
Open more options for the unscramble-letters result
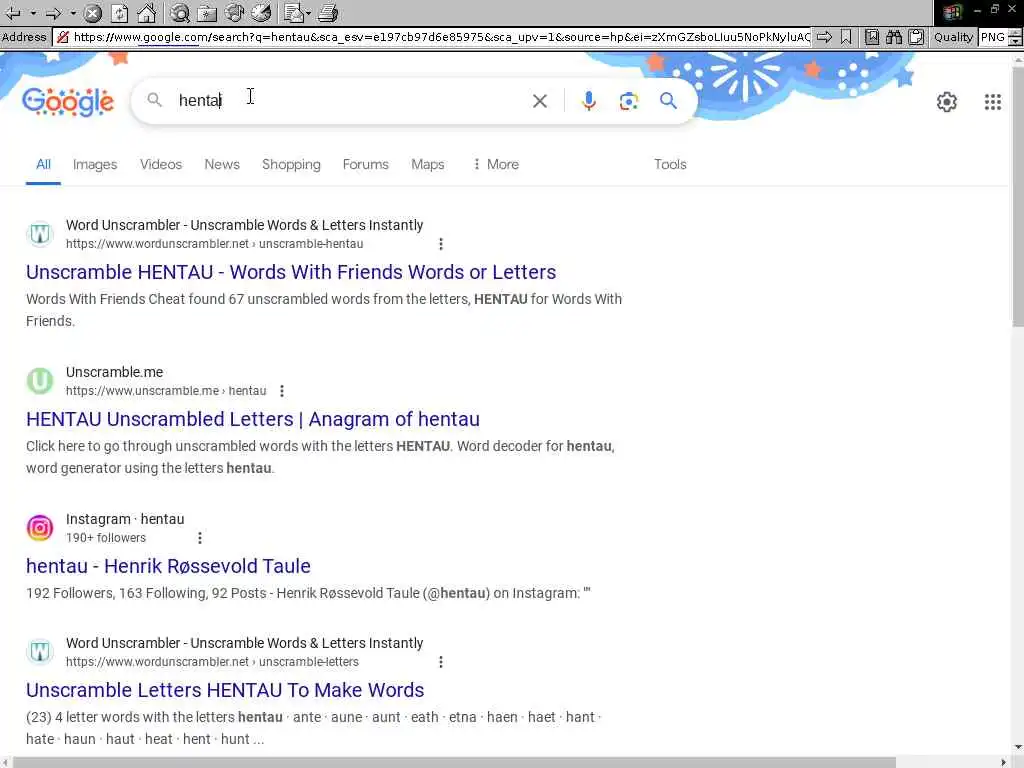(441, 662)
